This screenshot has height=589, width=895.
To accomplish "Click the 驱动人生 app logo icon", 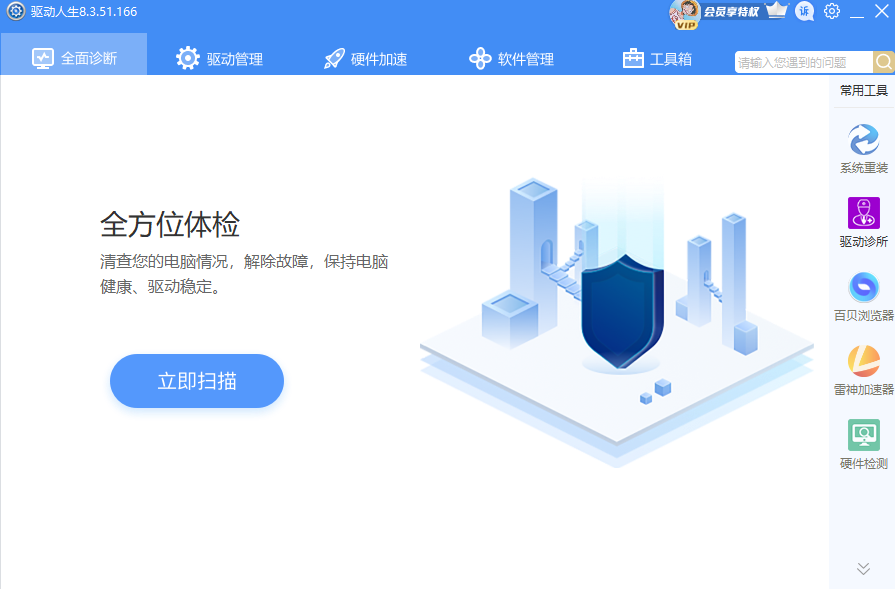I will 15,11.
